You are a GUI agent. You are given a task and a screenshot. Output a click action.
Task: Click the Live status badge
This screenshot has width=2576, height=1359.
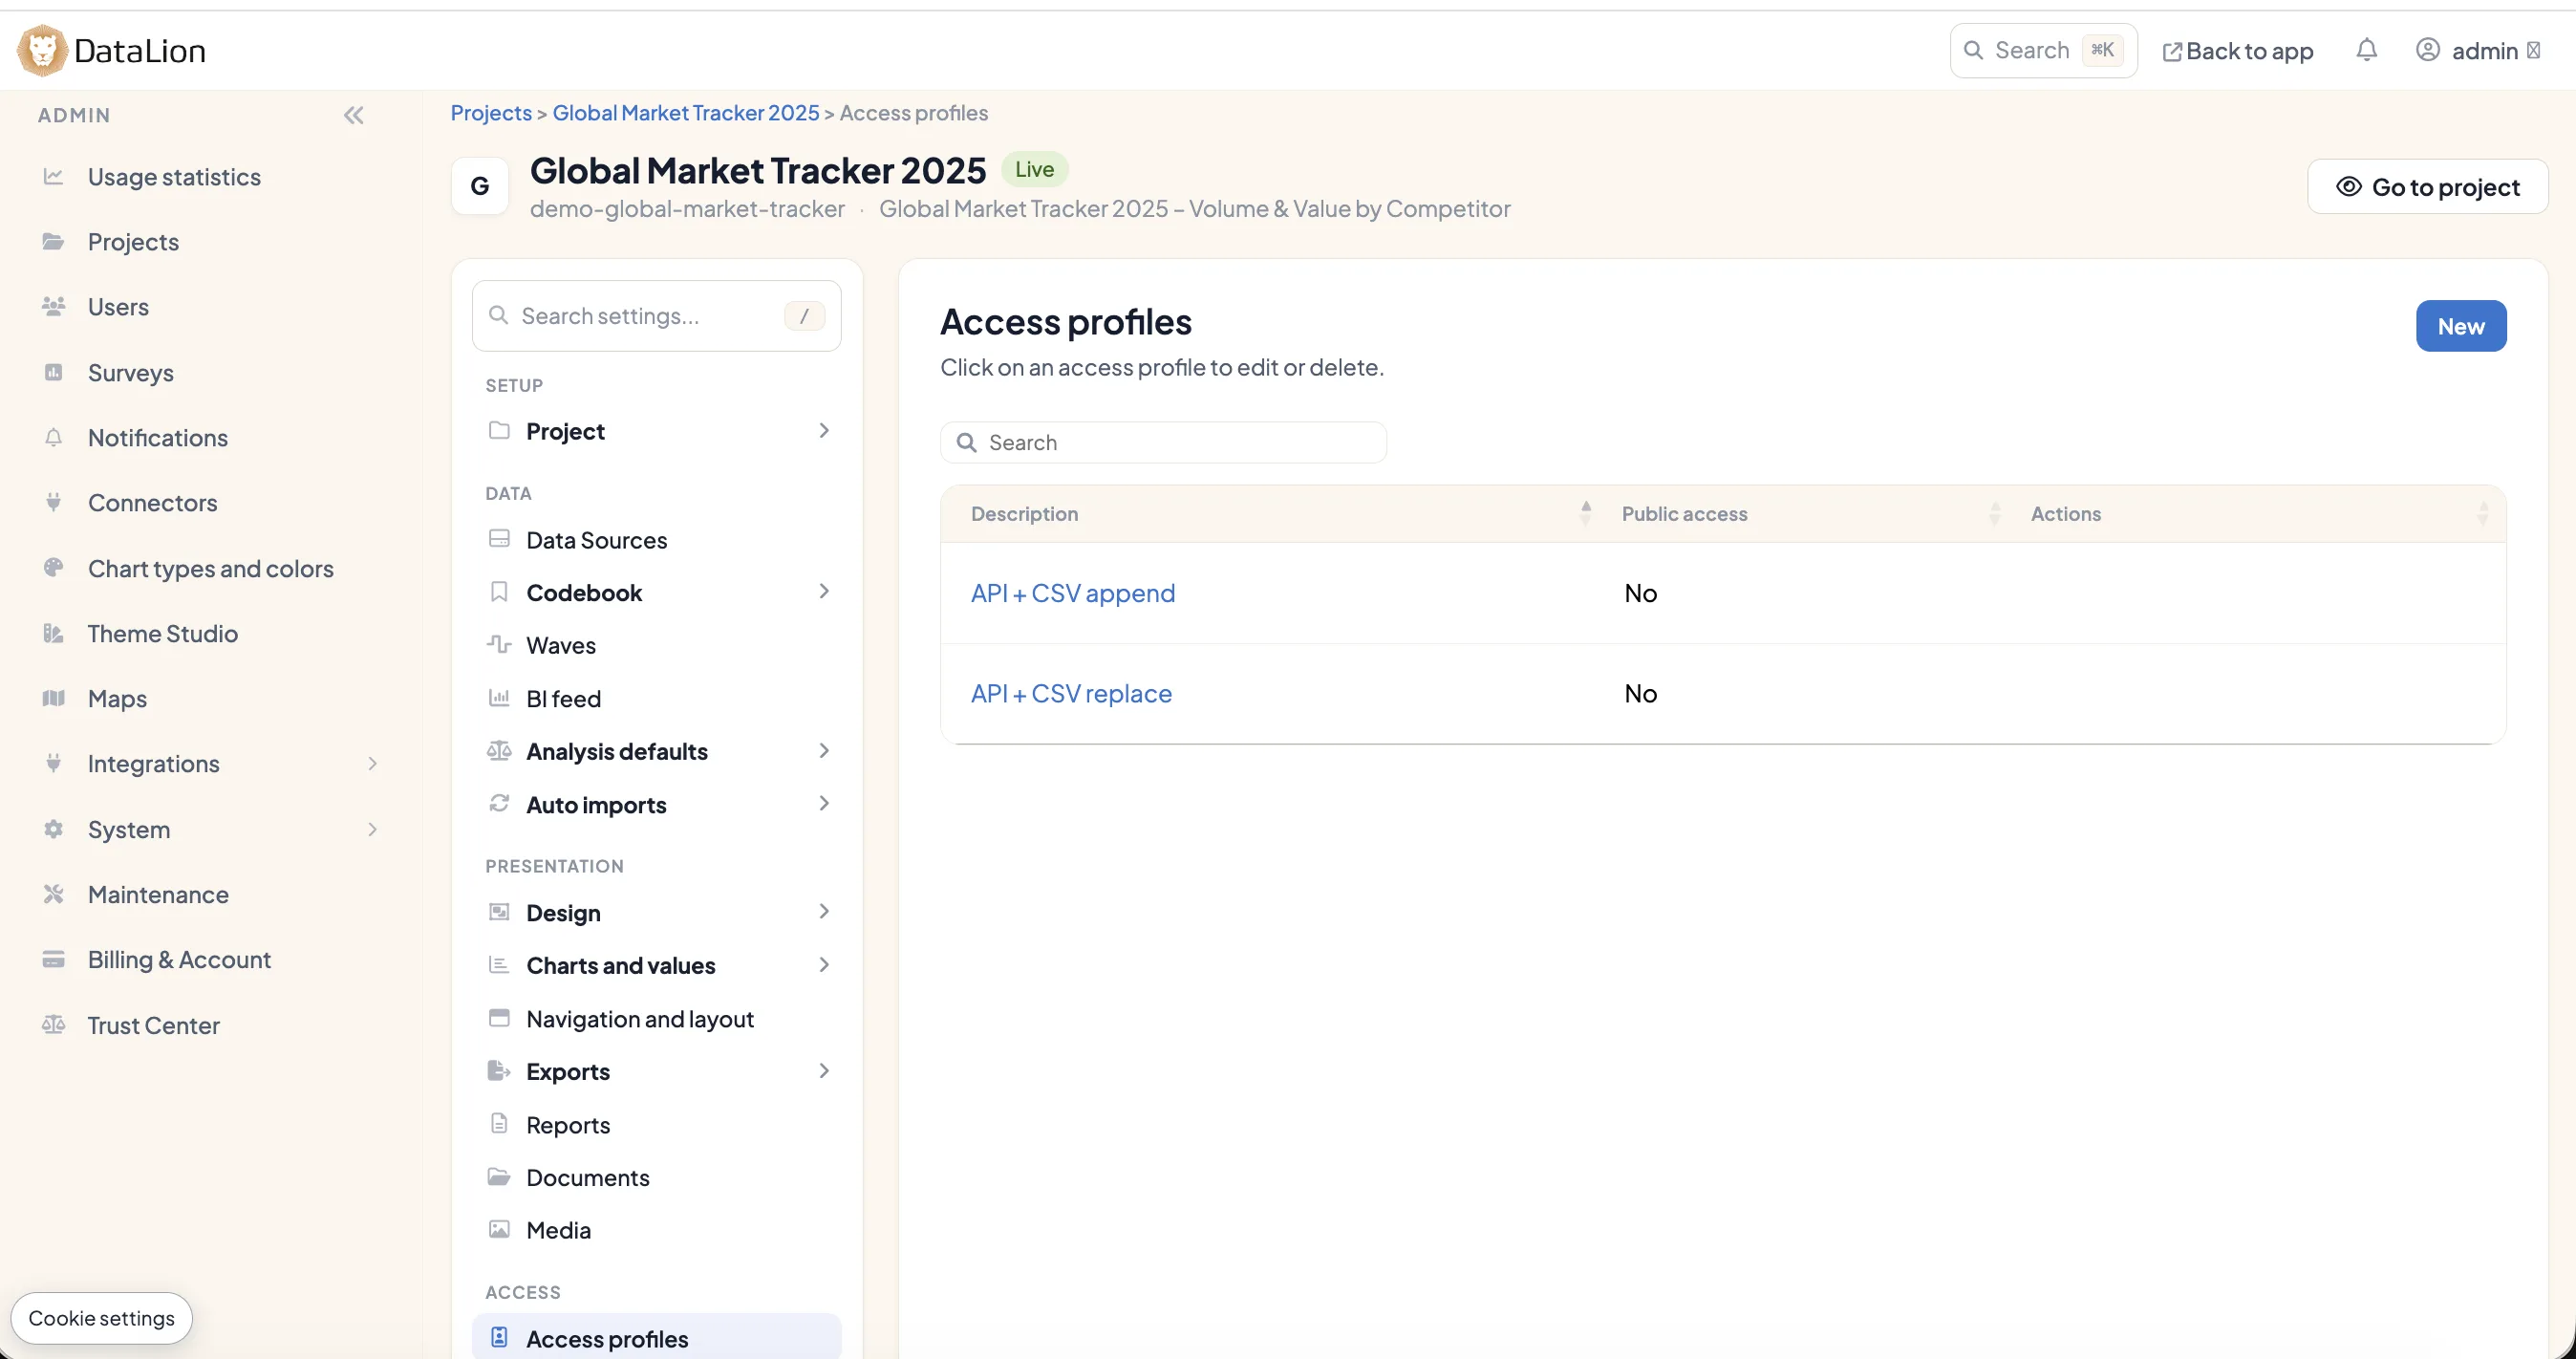pyautogui.click(x=1034, y=169)
